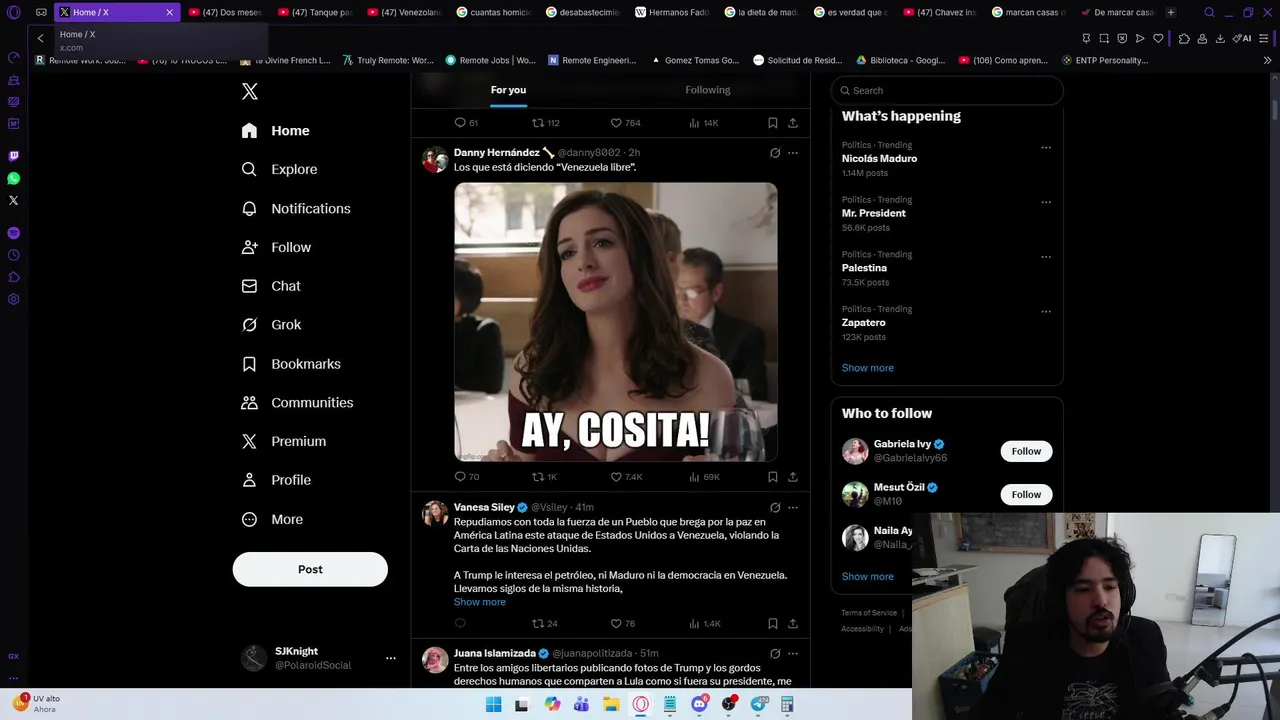Bookmark Vanesa Siley's post
Image resolution: width=1280 pixels, height=720 pixels.
click(773, 623)
